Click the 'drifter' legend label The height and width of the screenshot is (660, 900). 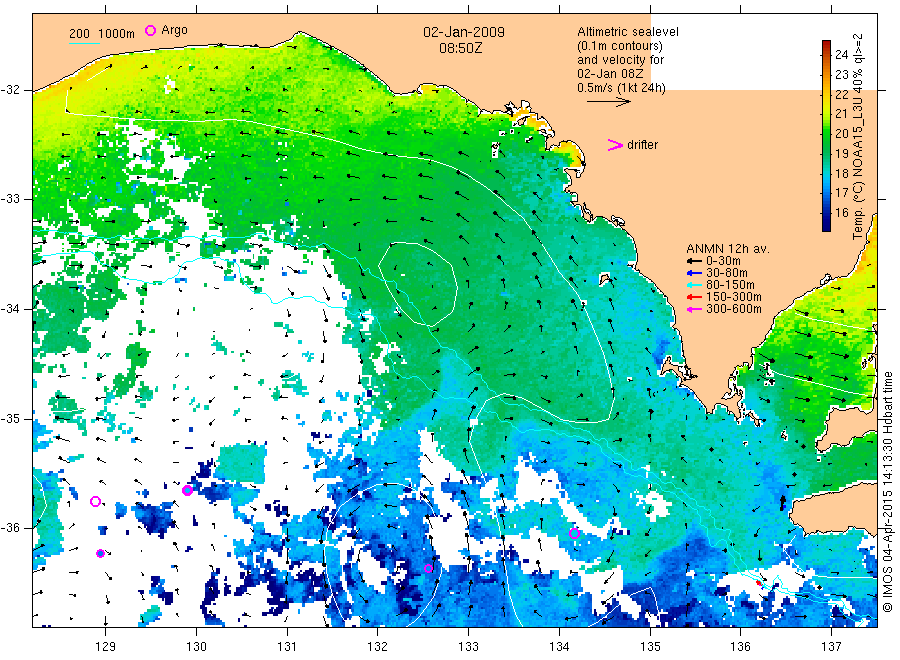coord(642,145)
